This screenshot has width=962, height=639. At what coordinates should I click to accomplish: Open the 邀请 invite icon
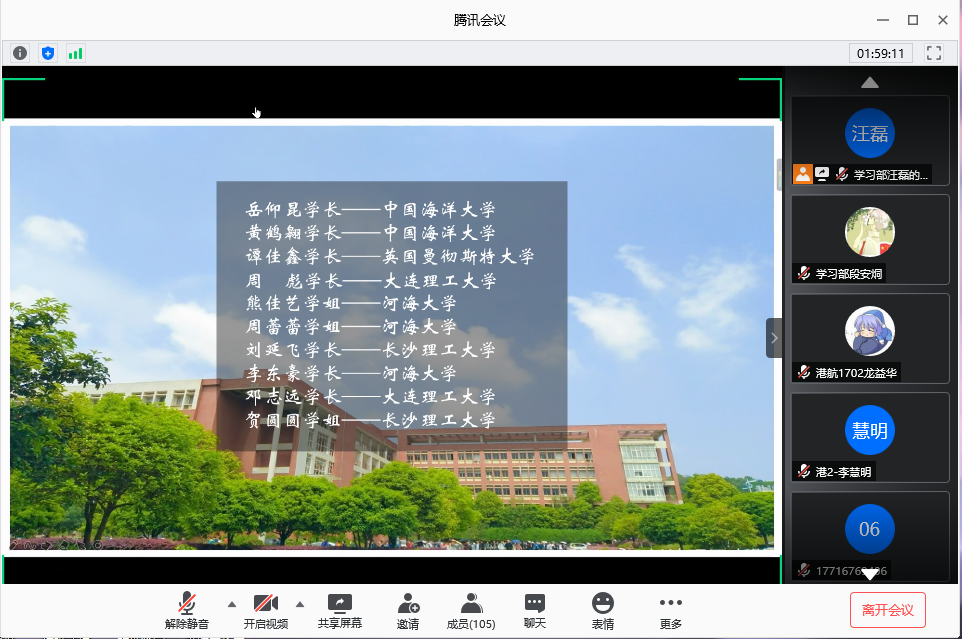coord(408,610)
